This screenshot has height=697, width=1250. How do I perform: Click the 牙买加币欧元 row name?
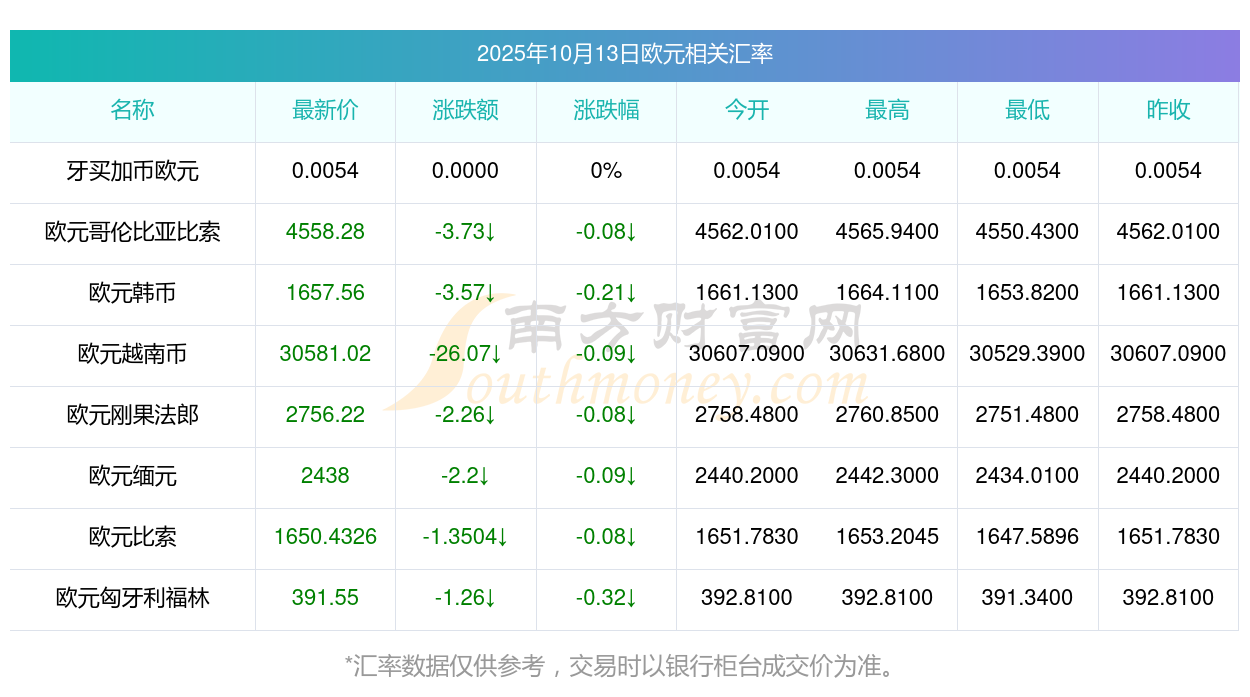[x=132, y=171]
